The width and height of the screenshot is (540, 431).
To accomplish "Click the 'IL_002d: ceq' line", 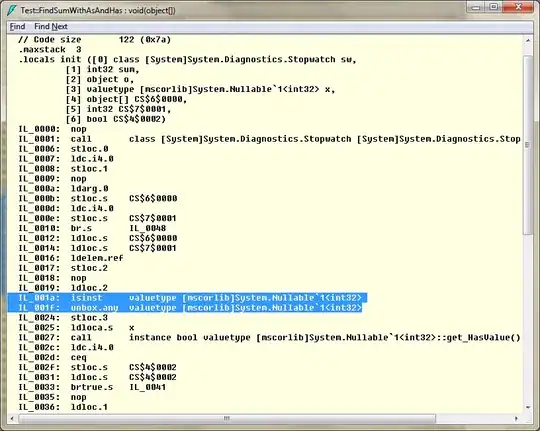I will point(52,358).
